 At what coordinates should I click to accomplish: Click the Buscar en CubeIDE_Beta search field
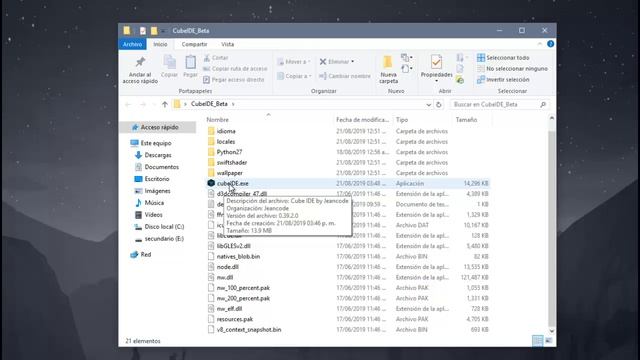tap(500, 104)
